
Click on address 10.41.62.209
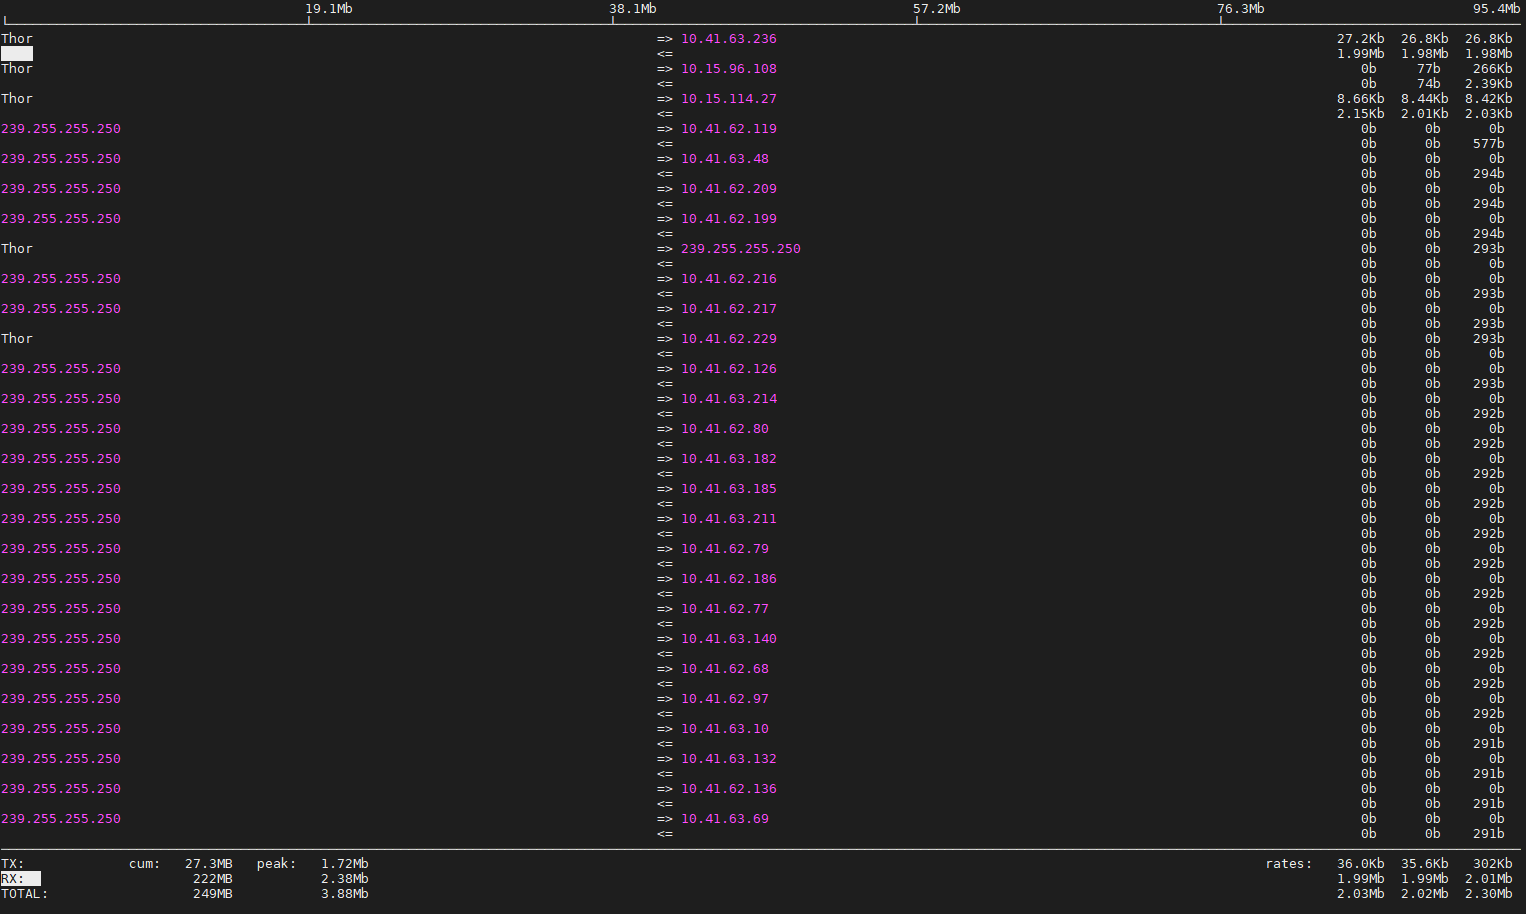coord(729,189)
